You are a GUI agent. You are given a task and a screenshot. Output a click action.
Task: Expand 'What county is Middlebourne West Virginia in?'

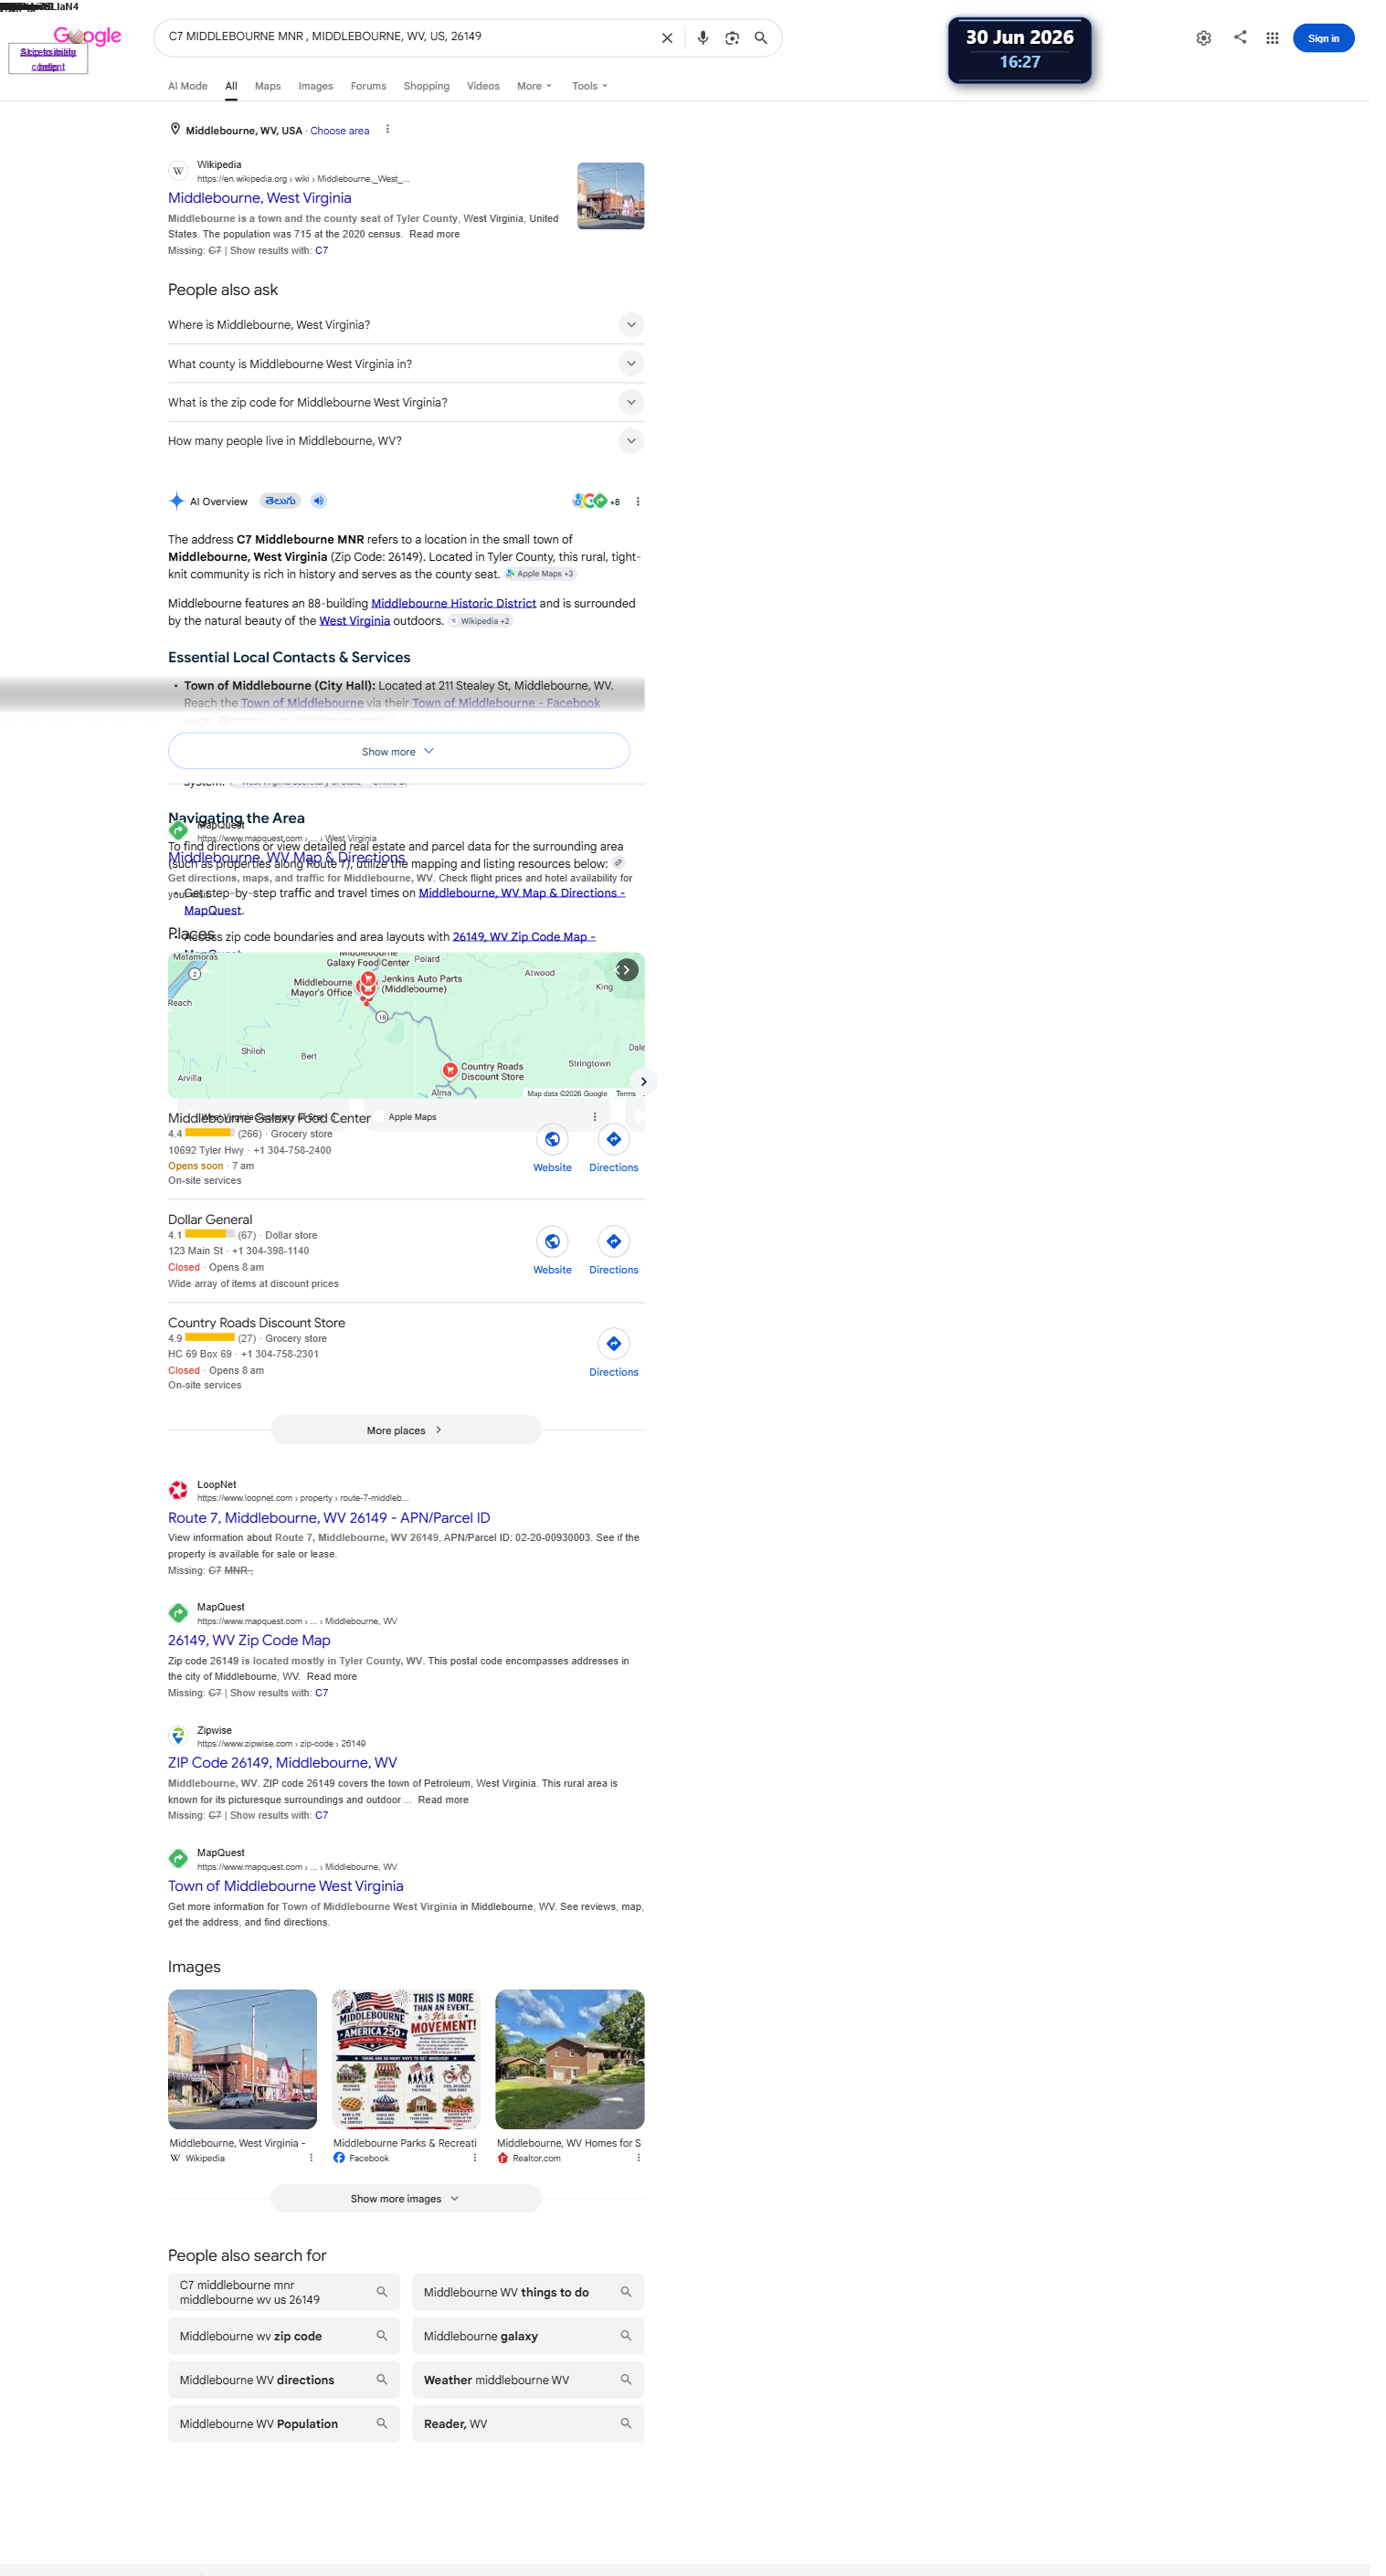point(406,364)
